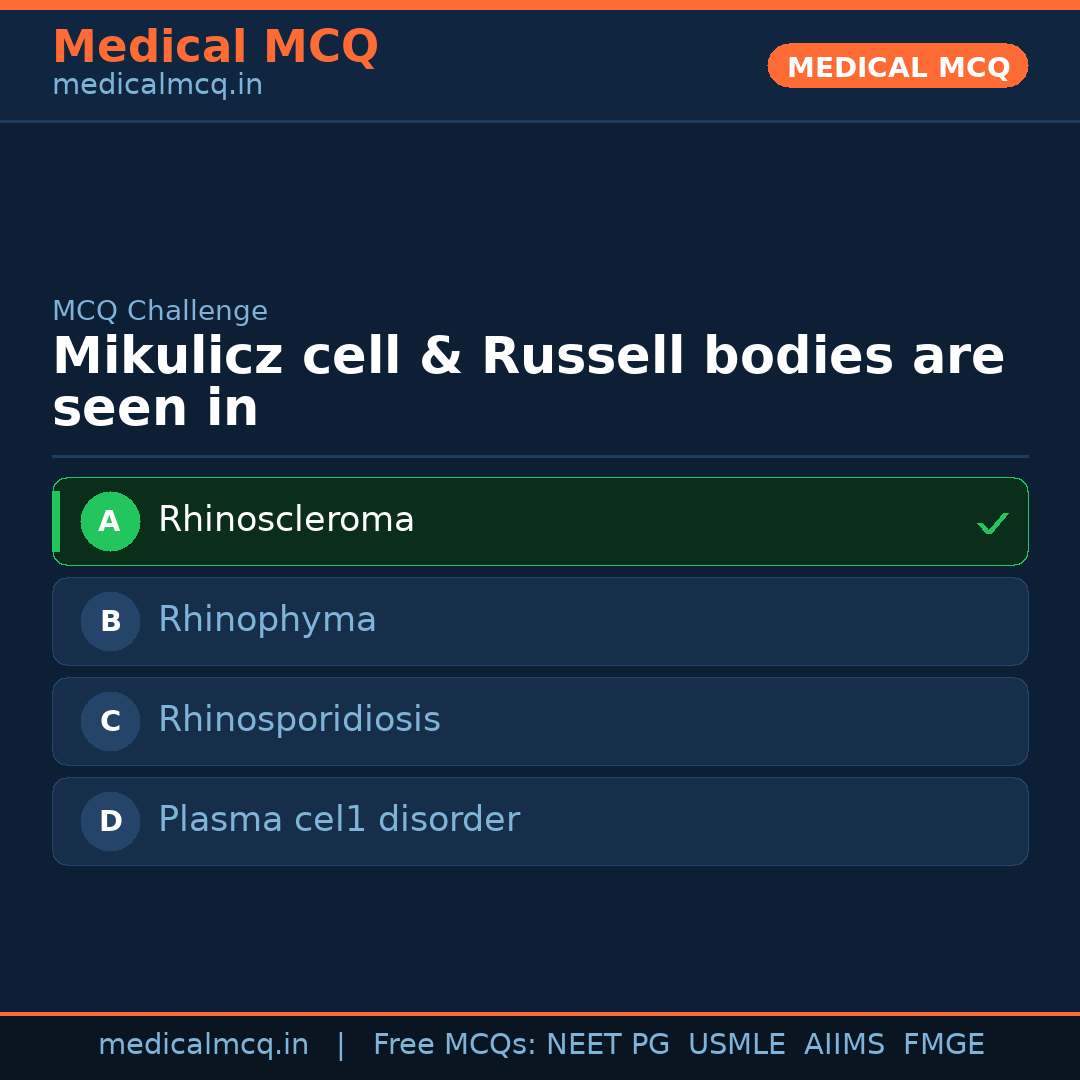Click the C letter circle badge

tap(110, 721)
